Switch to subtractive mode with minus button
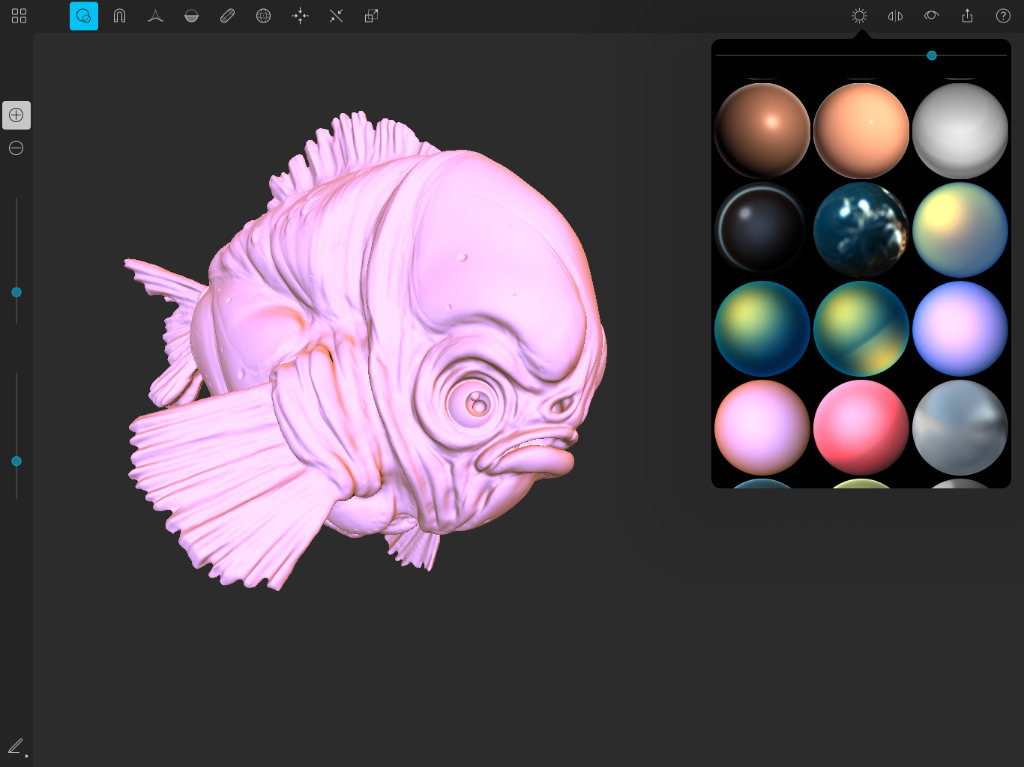 pos(16,148)
